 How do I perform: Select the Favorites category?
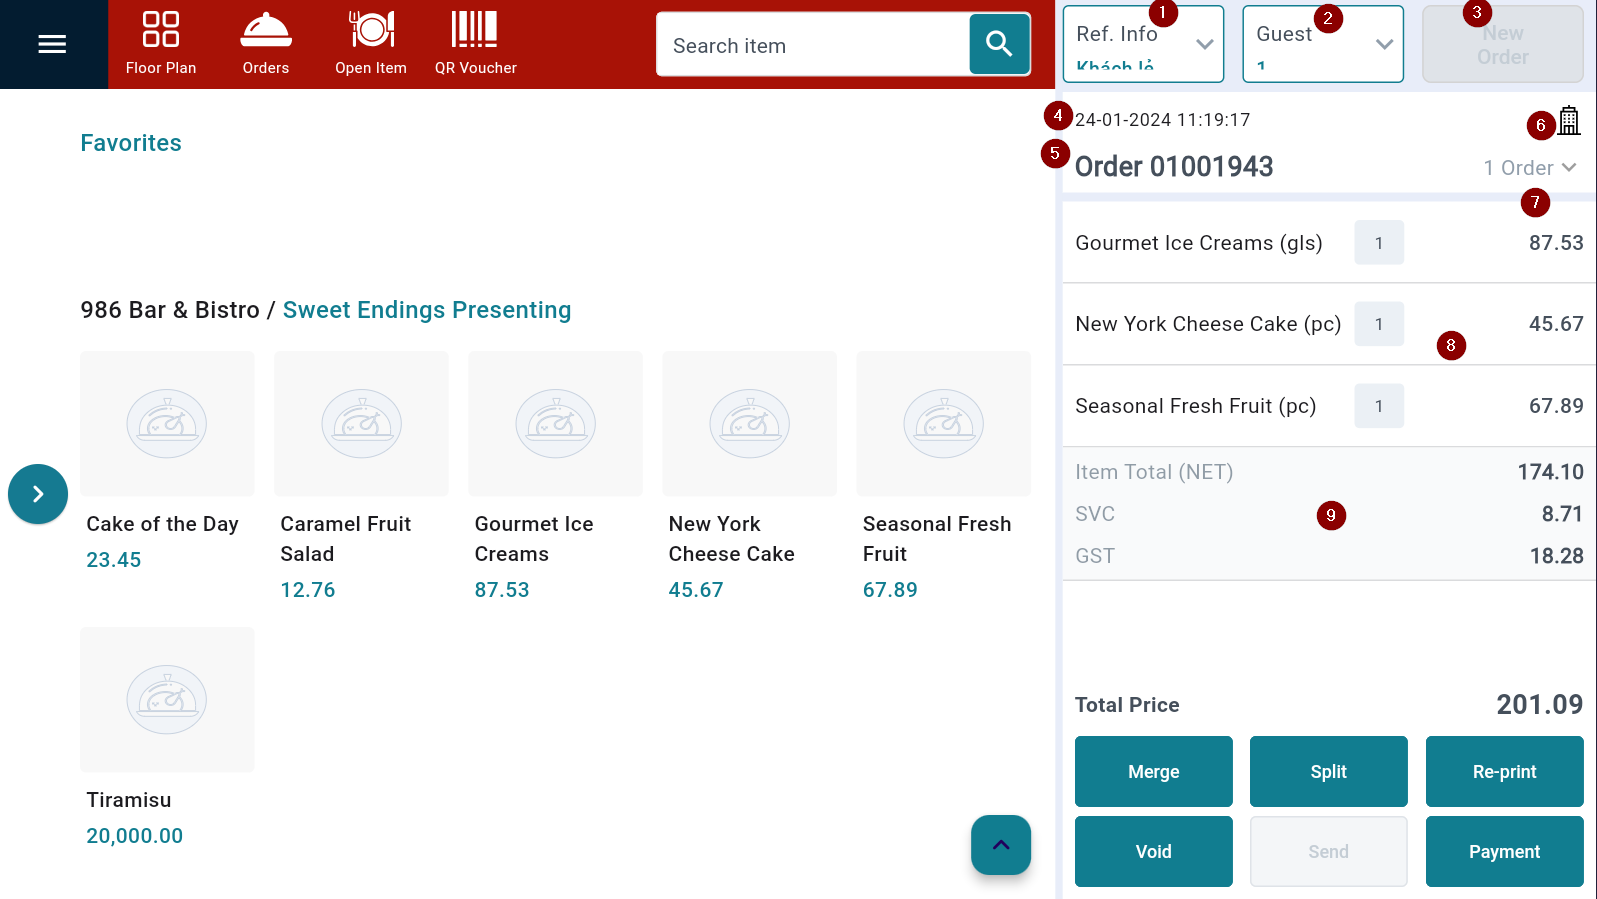131,143
